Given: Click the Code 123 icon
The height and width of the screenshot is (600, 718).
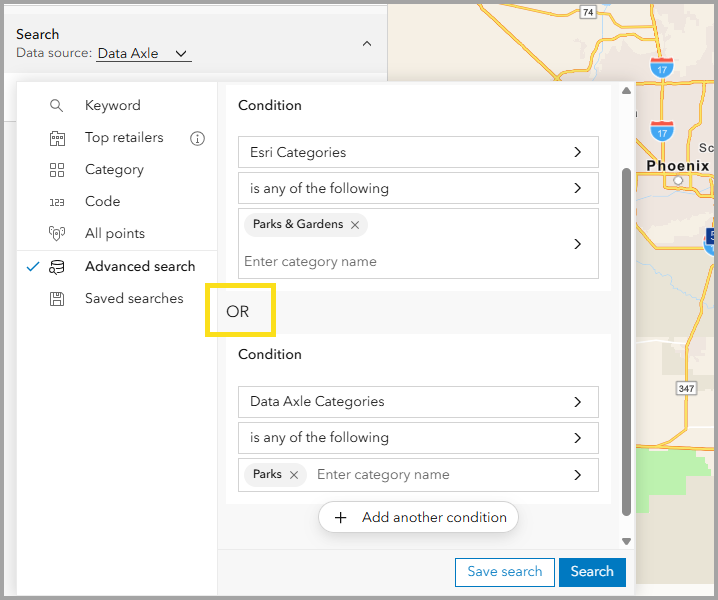Looking at the screenshot, I should coord(57,202).
